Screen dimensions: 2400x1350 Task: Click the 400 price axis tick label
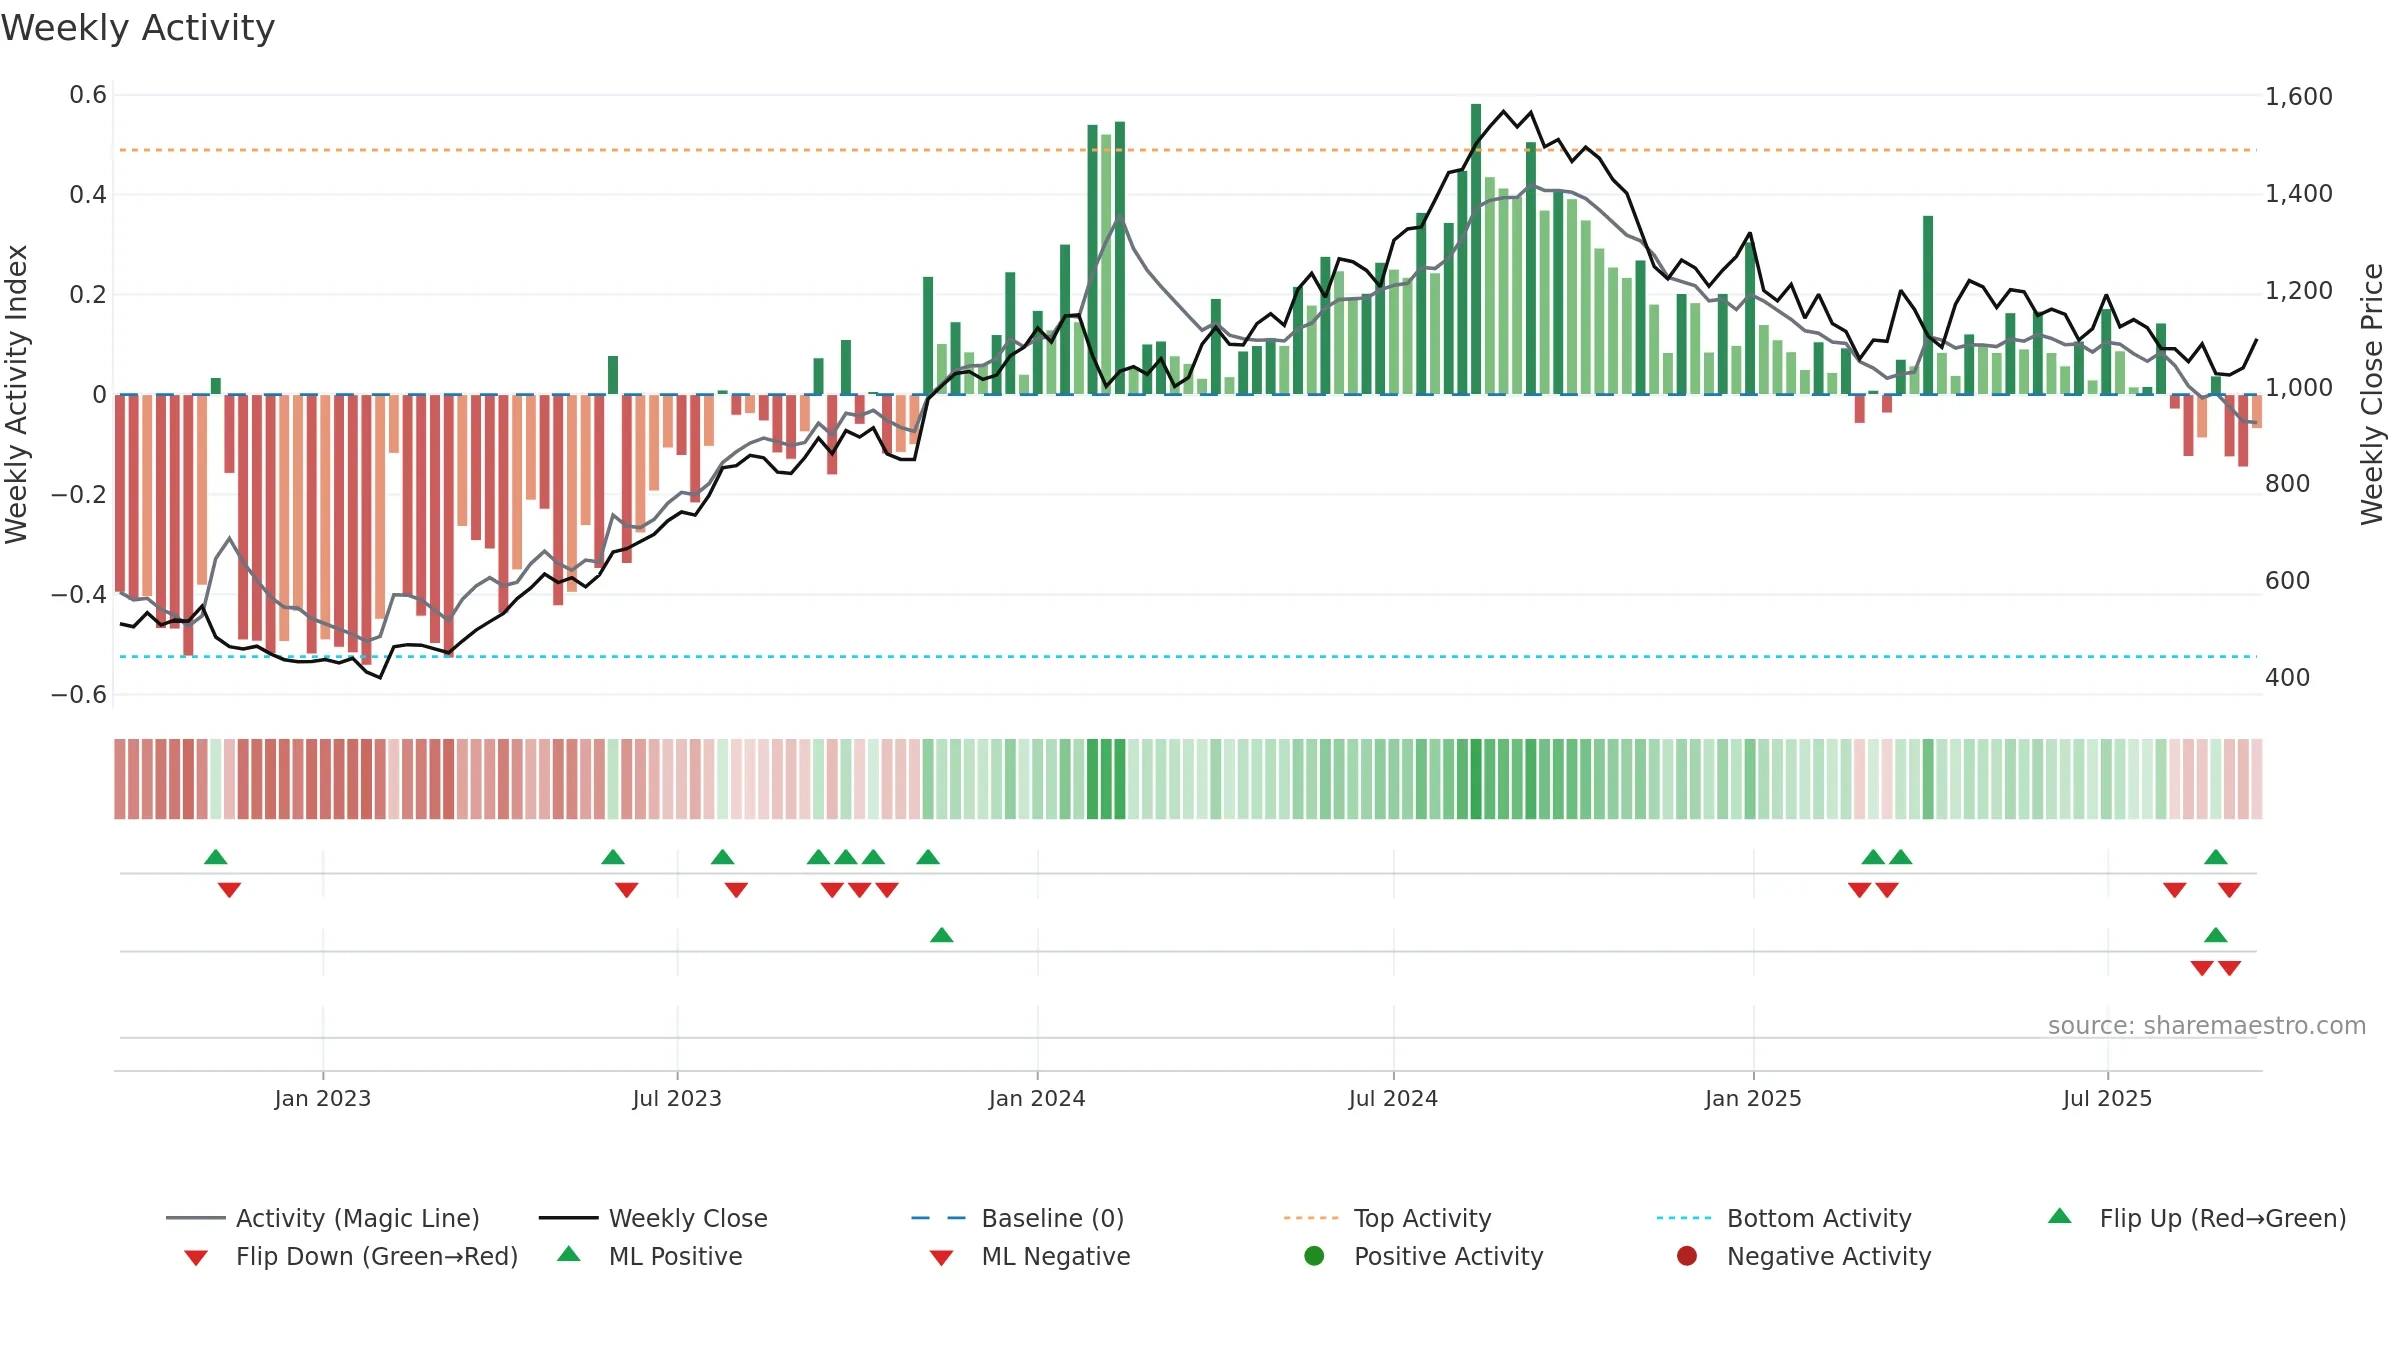(2288, 678)
